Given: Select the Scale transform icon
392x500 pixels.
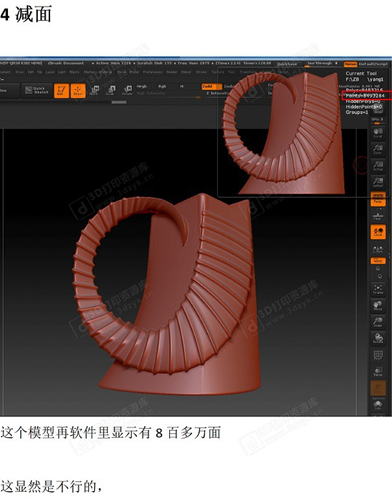Looking at the screenshot, I should (x=111, y=90).
